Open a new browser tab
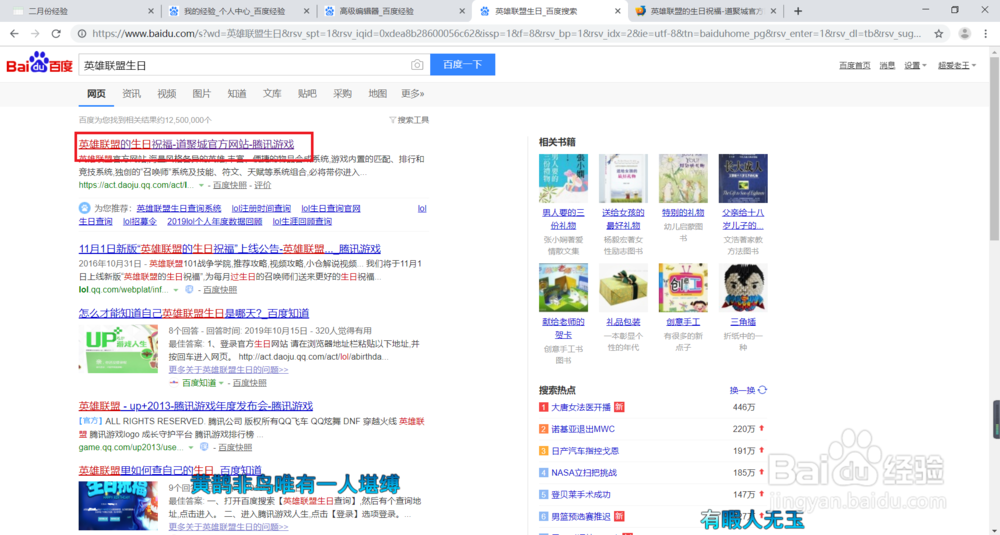This screenshot has width=1000, height=535. (798, 11)
